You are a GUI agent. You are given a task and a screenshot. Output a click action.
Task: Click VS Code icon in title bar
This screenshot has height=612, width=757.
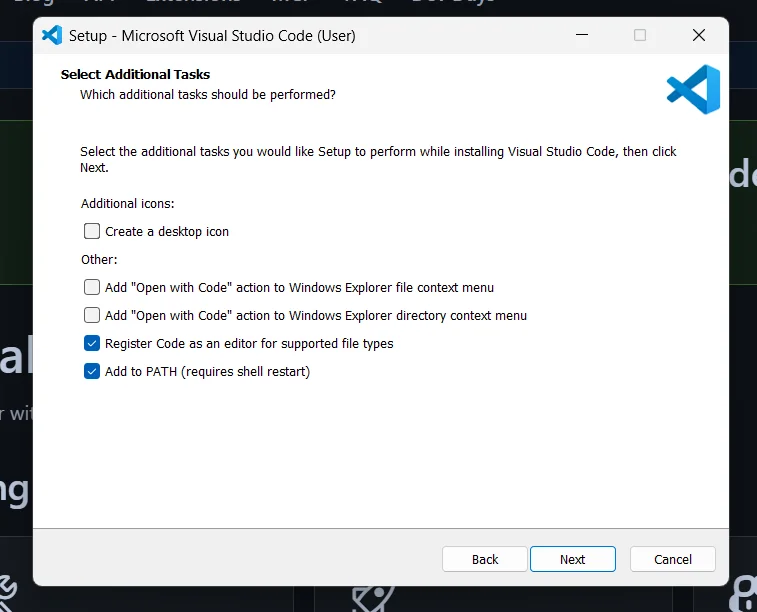(52, 35)
